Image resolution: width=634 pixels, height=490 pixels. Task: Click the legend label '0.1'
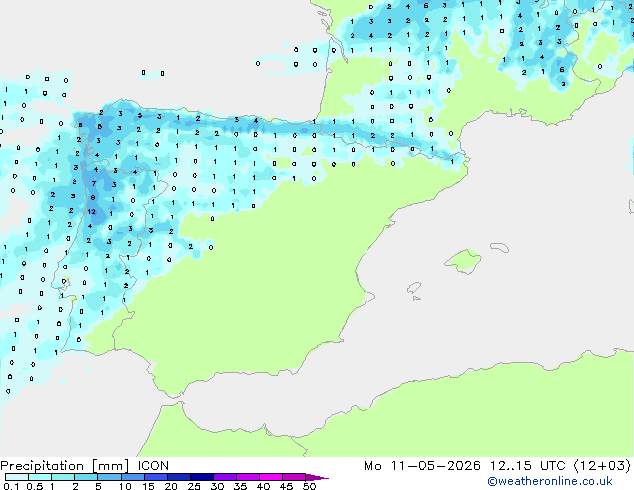pyautogui.click(x=11, y=486)
